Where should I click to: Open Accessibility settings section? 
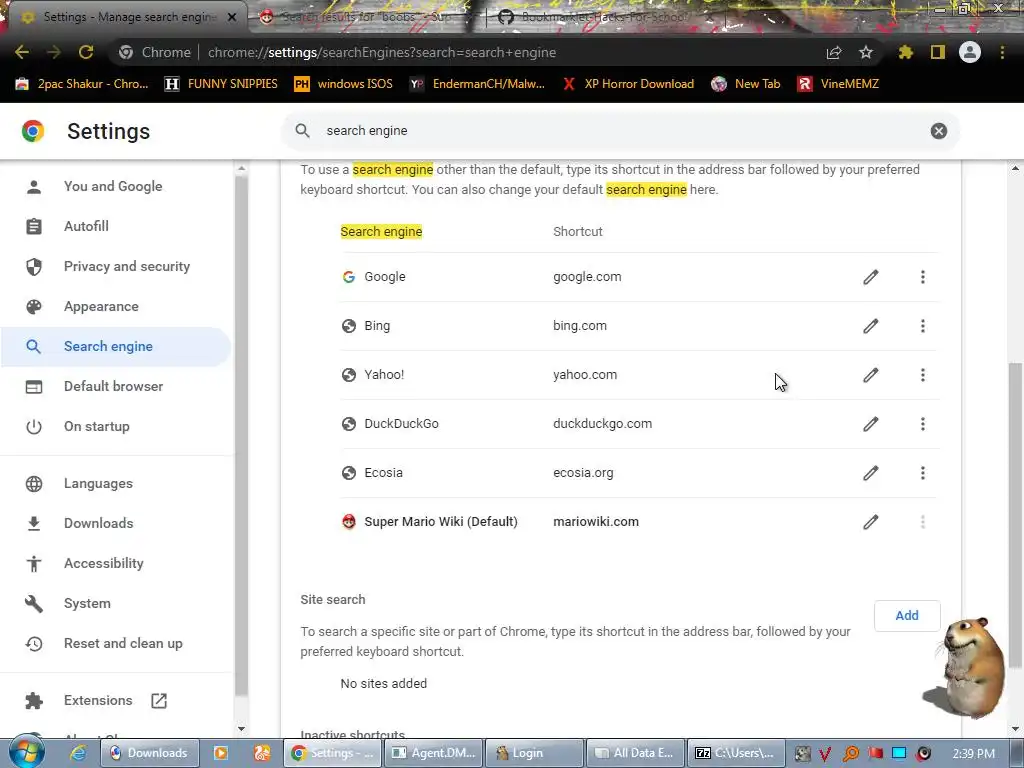coord(103,563)
